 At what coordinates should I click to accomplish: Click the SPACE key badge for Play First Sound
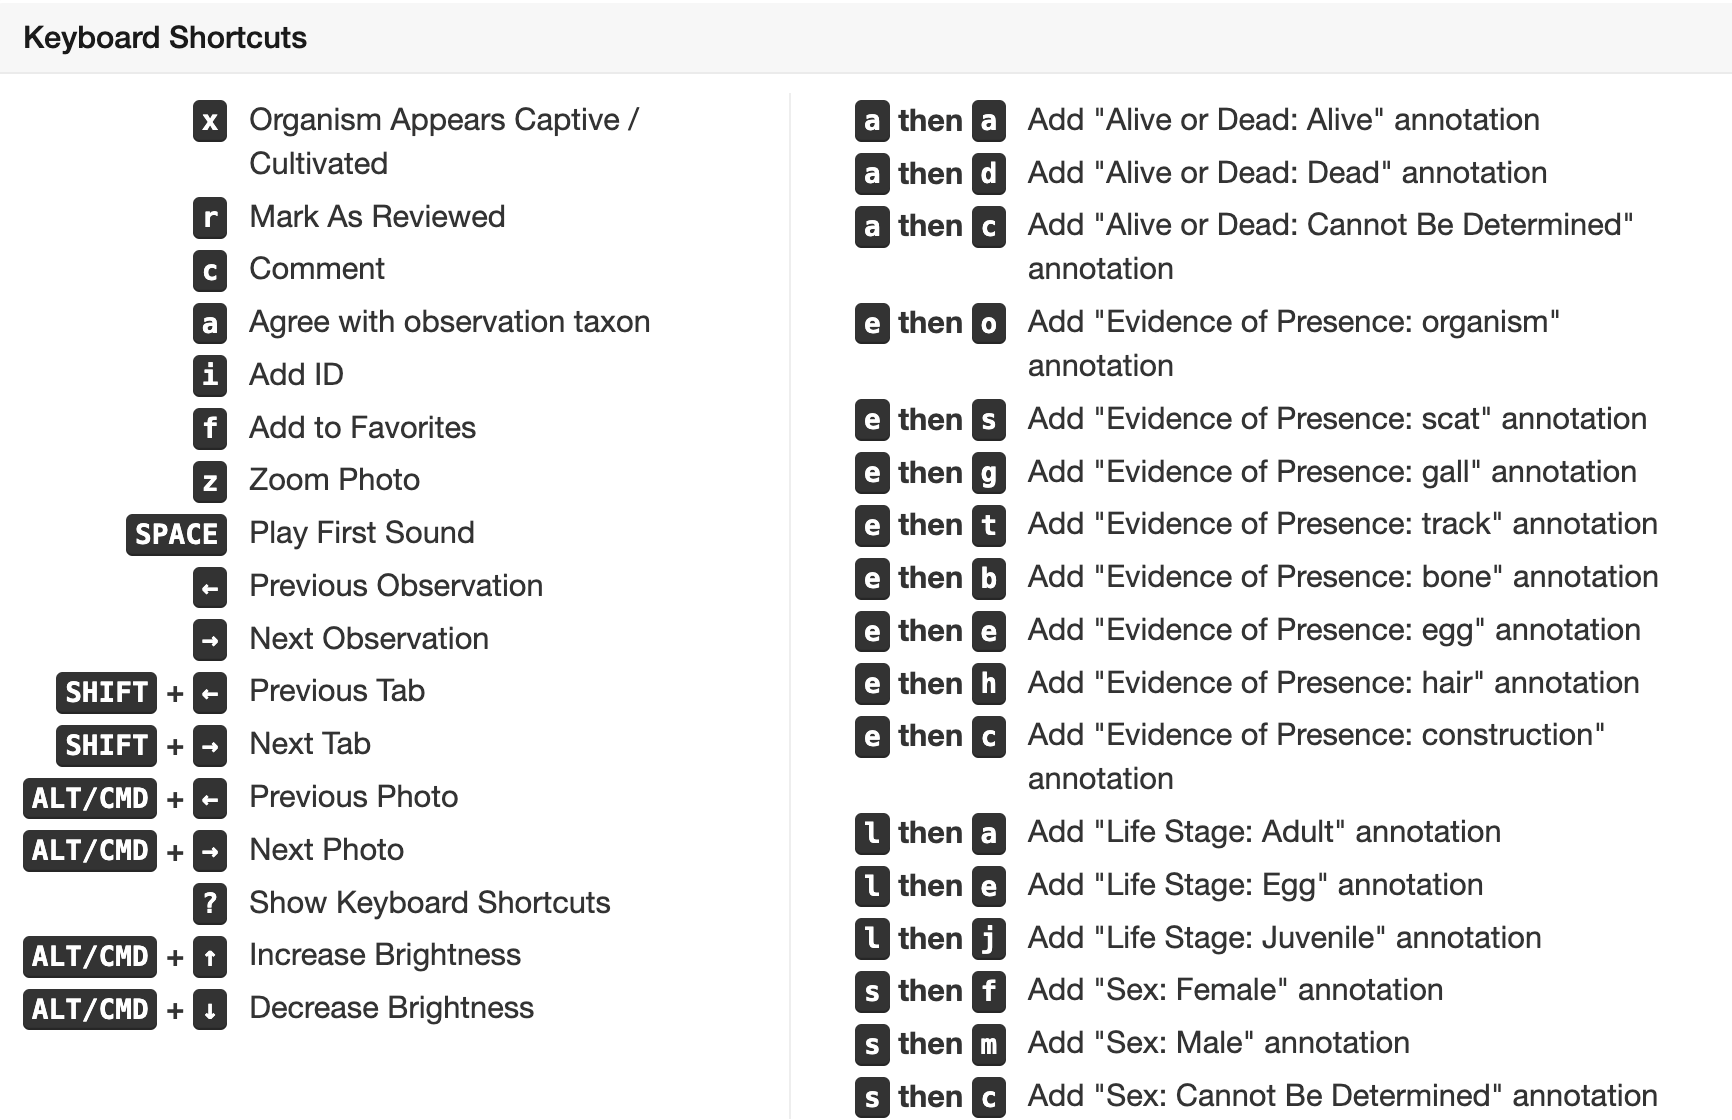coord(176,534)
